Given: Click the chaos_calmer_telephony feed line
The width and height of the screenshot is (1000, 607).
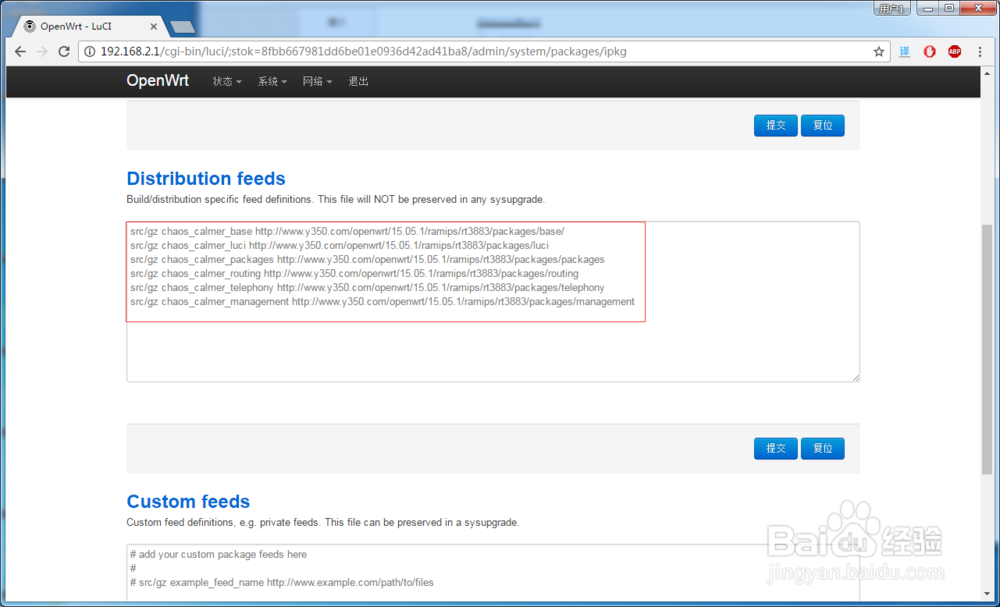Looking at the screenshot, I should click(367, 288).
